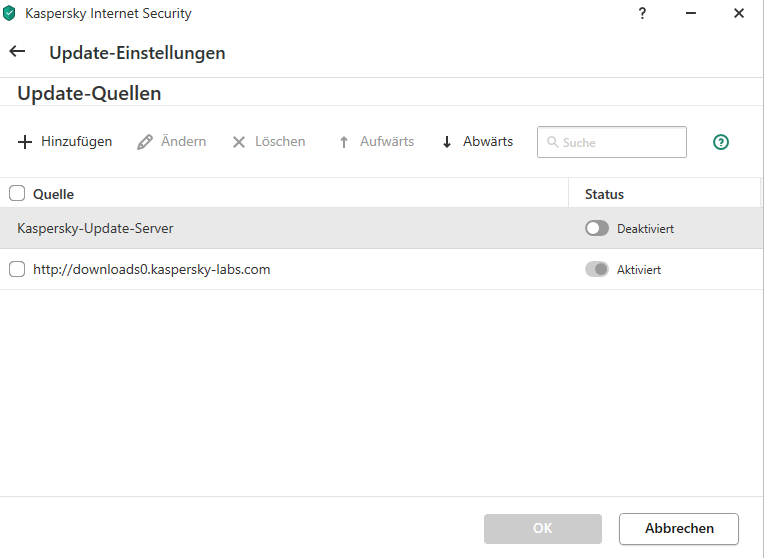Viewport: 766px width, 558px height.
Task: Minimize the Kaspersky window
Action: click(690, 13)
